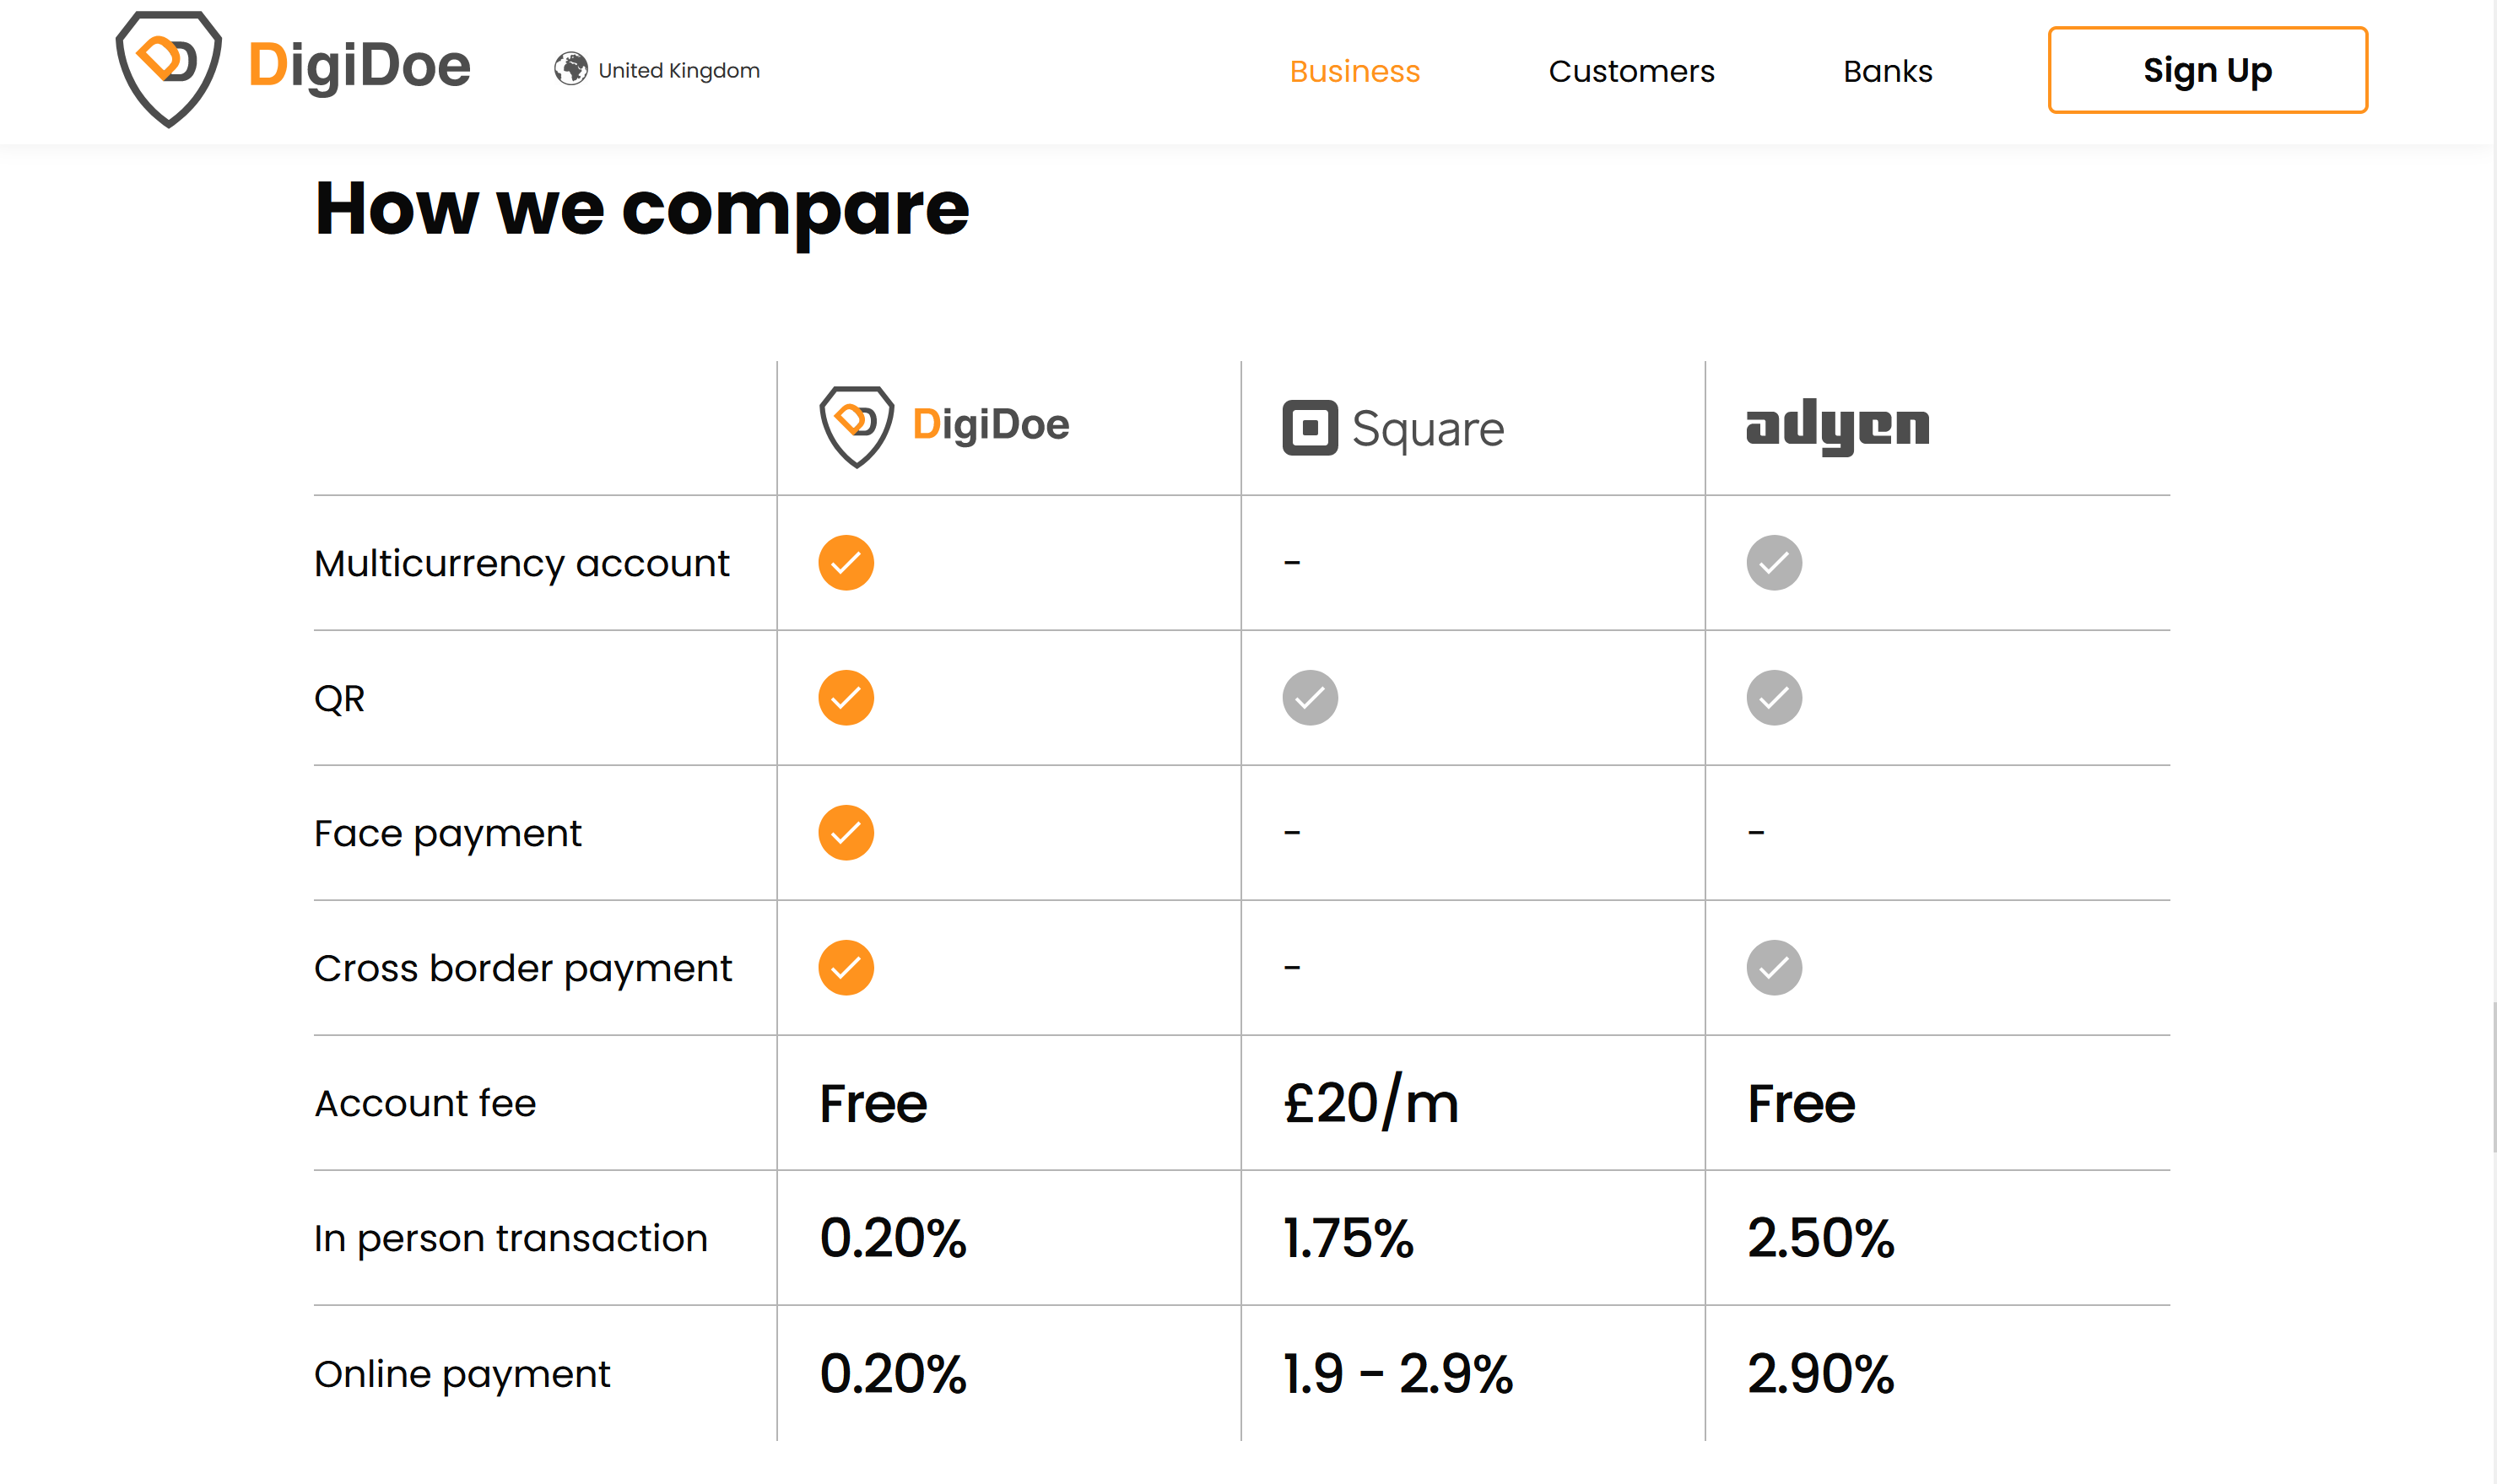The width and height of the screenshot is (2497, 1484).
Task: Click the adyen logo in table header
Action: point(1837,427)
